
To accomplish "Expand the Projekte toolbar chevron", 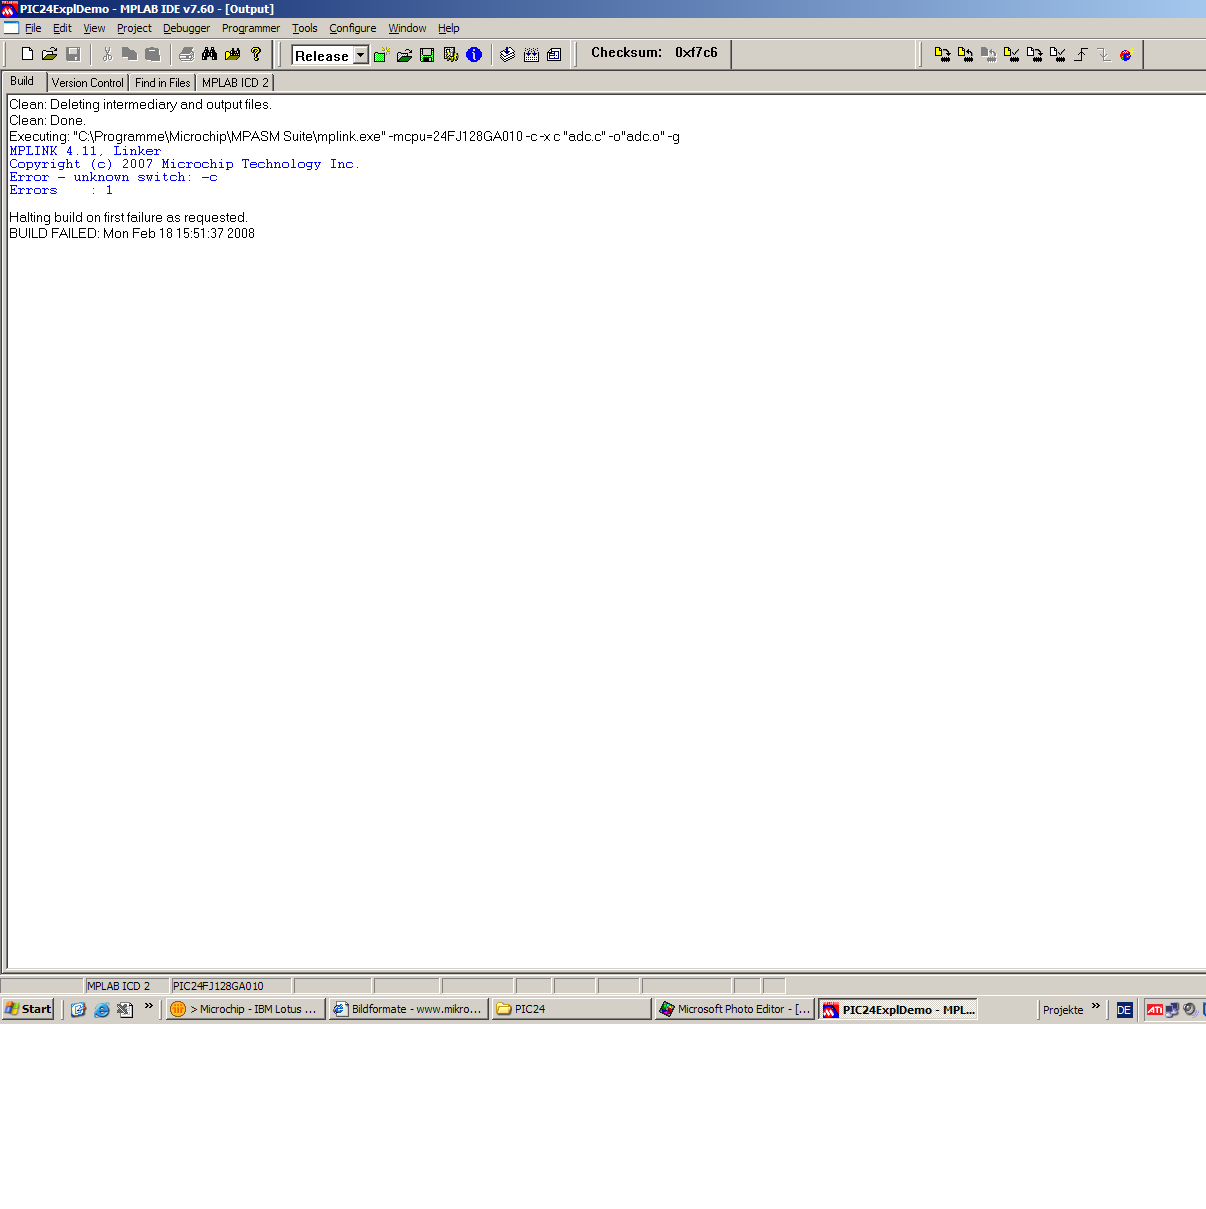I will click(x=1096, y=1006).
